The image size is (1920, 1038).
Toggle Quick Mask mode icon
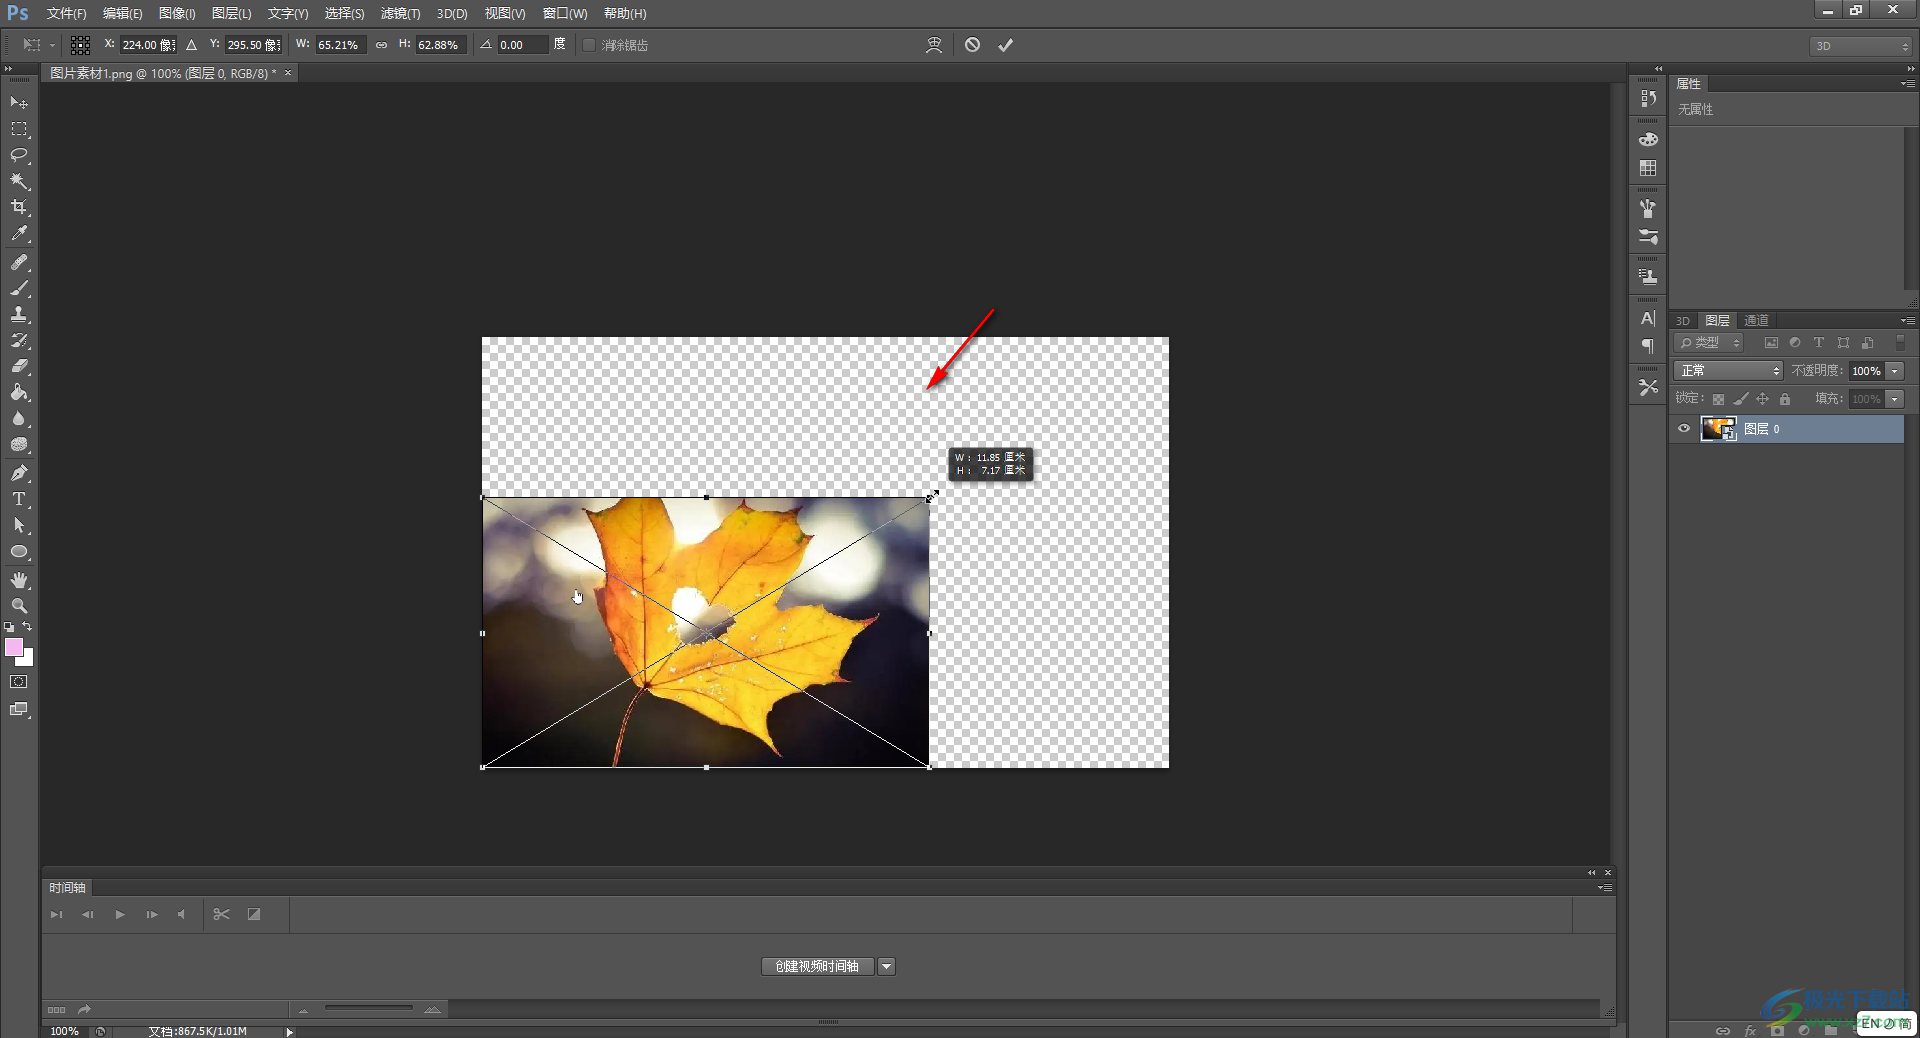pyautogui.click(x=19, y=682)
